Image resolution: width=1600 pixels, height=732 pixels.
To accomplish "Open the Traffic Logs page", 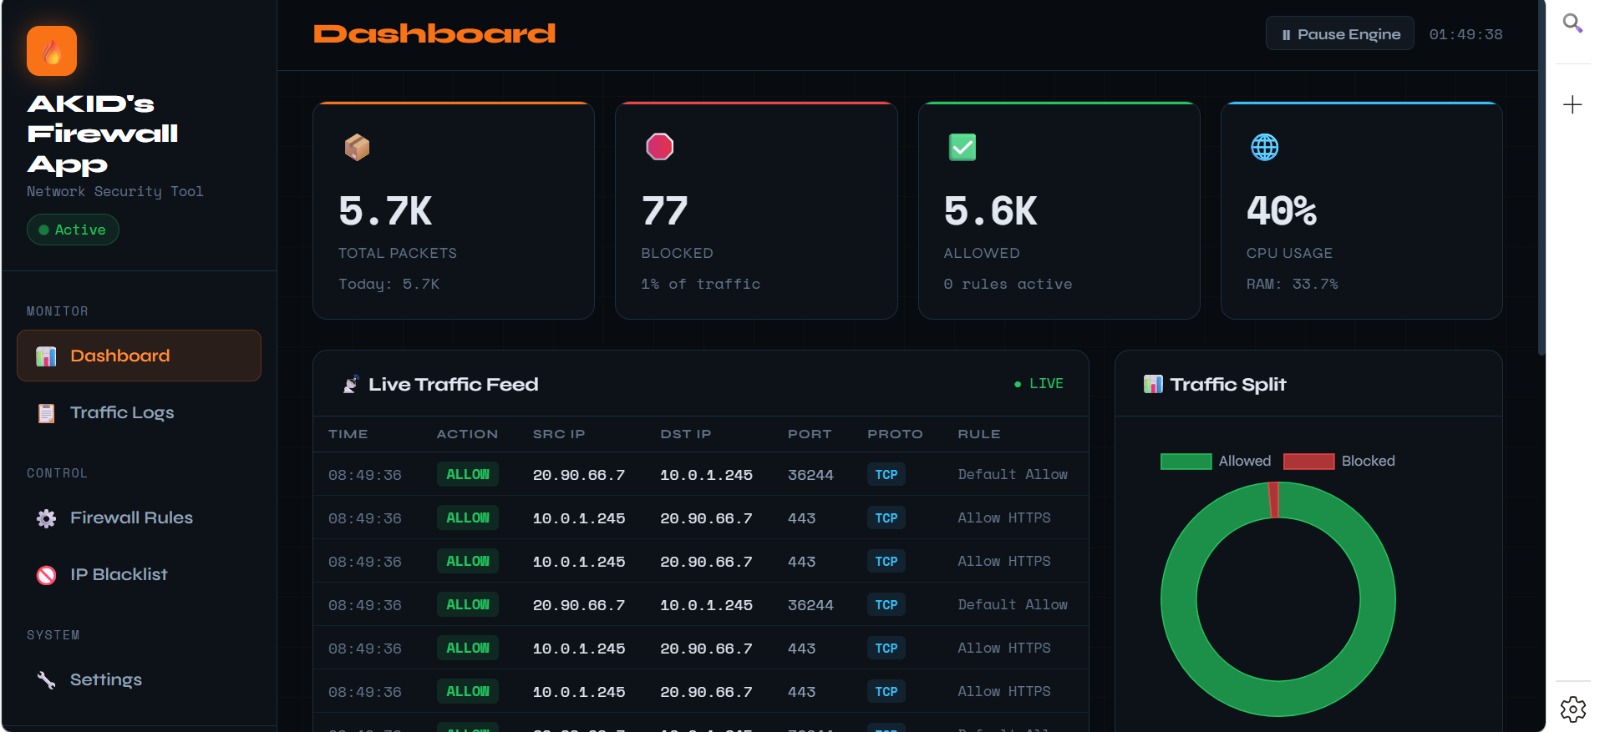I will click(x=121, y=413).
